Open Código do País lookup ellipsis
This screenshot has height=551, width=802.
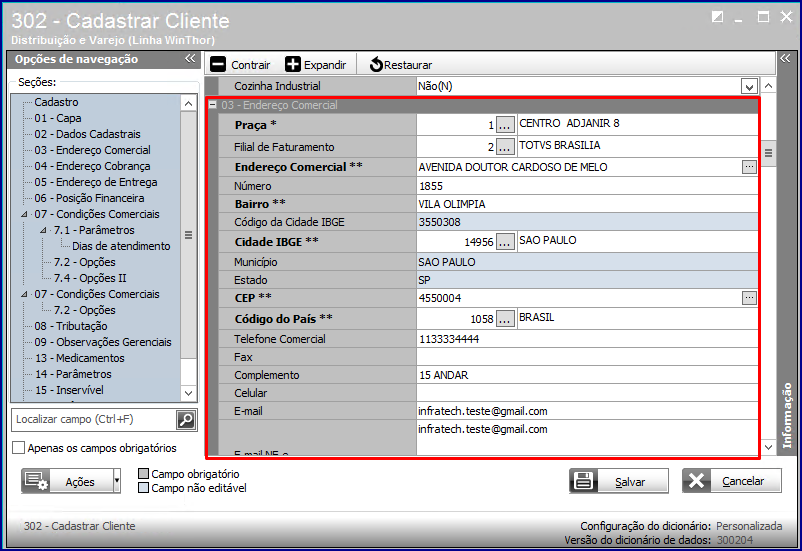click(x=505, y=319)
